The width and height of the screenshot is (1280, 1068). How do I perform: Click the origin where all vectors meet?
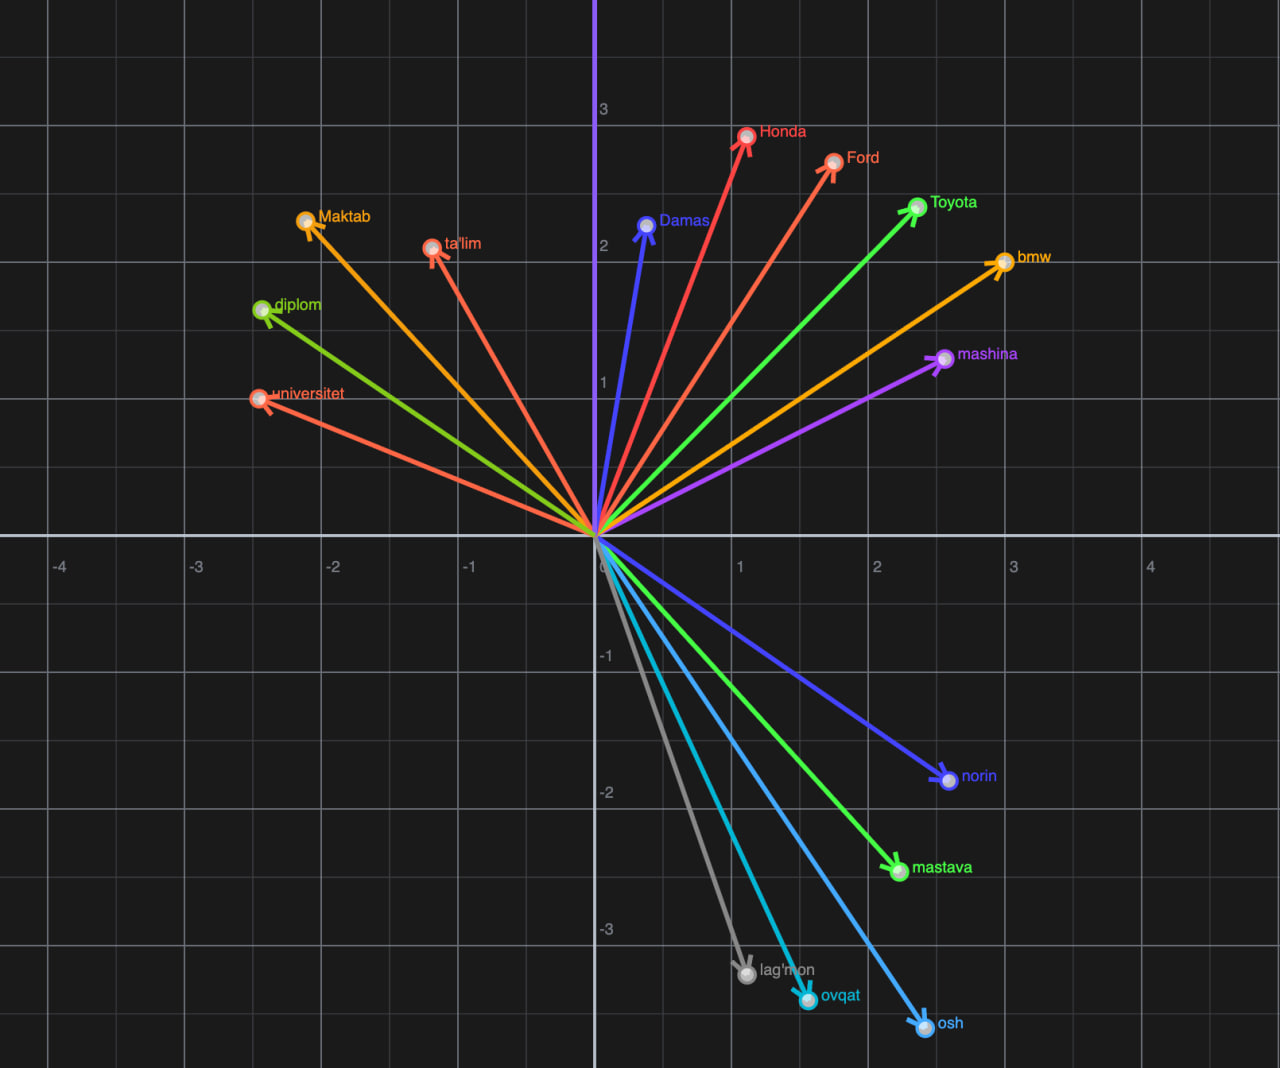pos(595,536)
